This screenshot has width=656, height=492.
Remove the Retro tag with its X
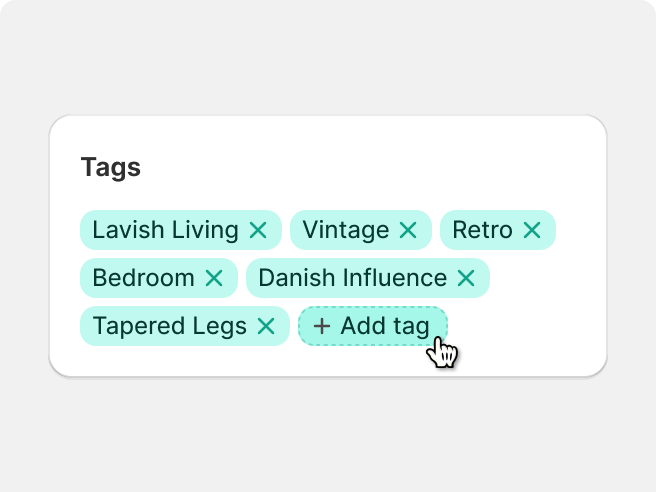coord(532,230)
